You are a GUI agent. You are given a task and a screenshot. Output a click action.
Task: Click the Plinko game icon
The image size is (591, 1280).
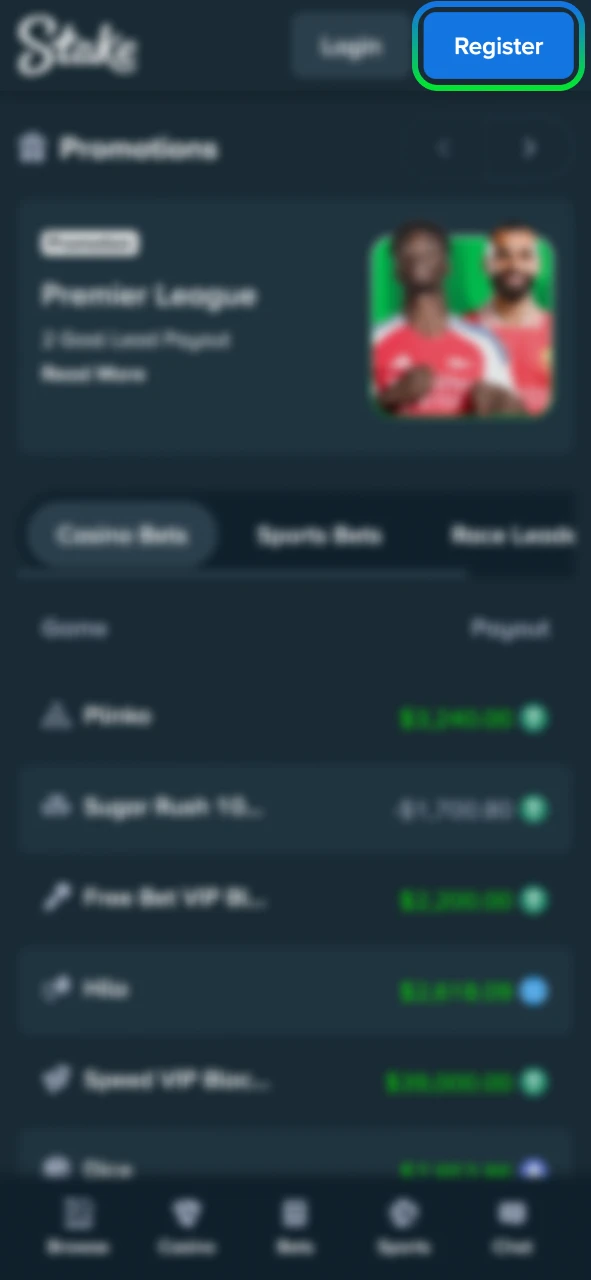pos(55,715)
